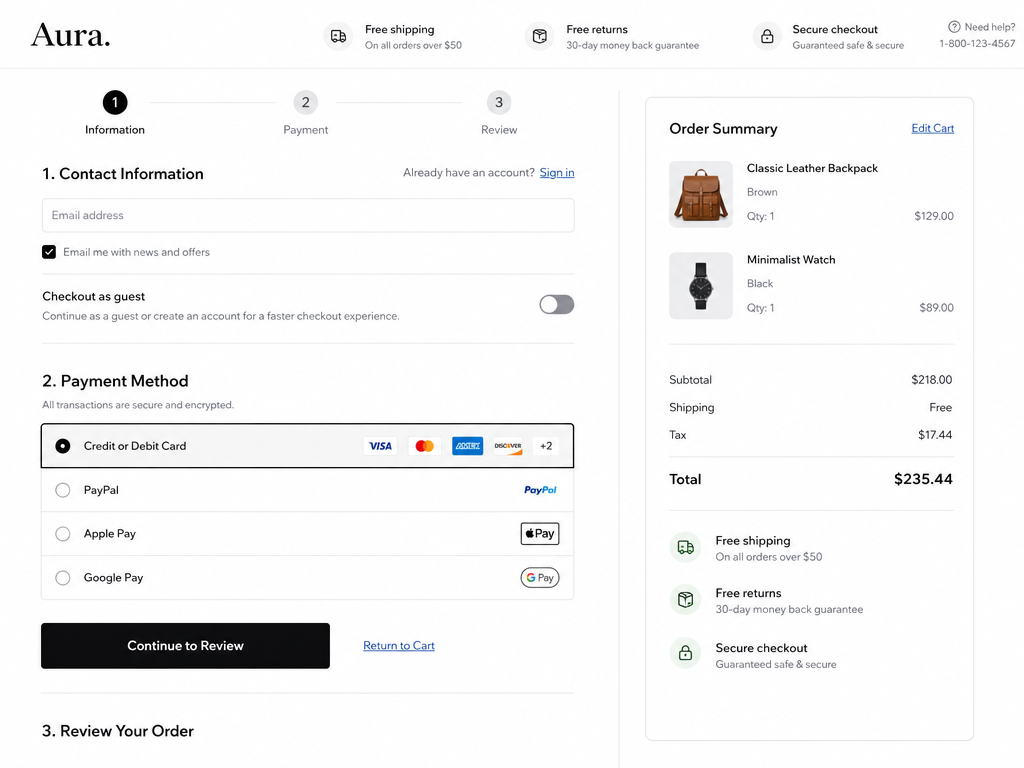Viewport: 1024px width, 768px height.
Task: Click the 1. Contact Information heading
Action: (x=123, y=174)
